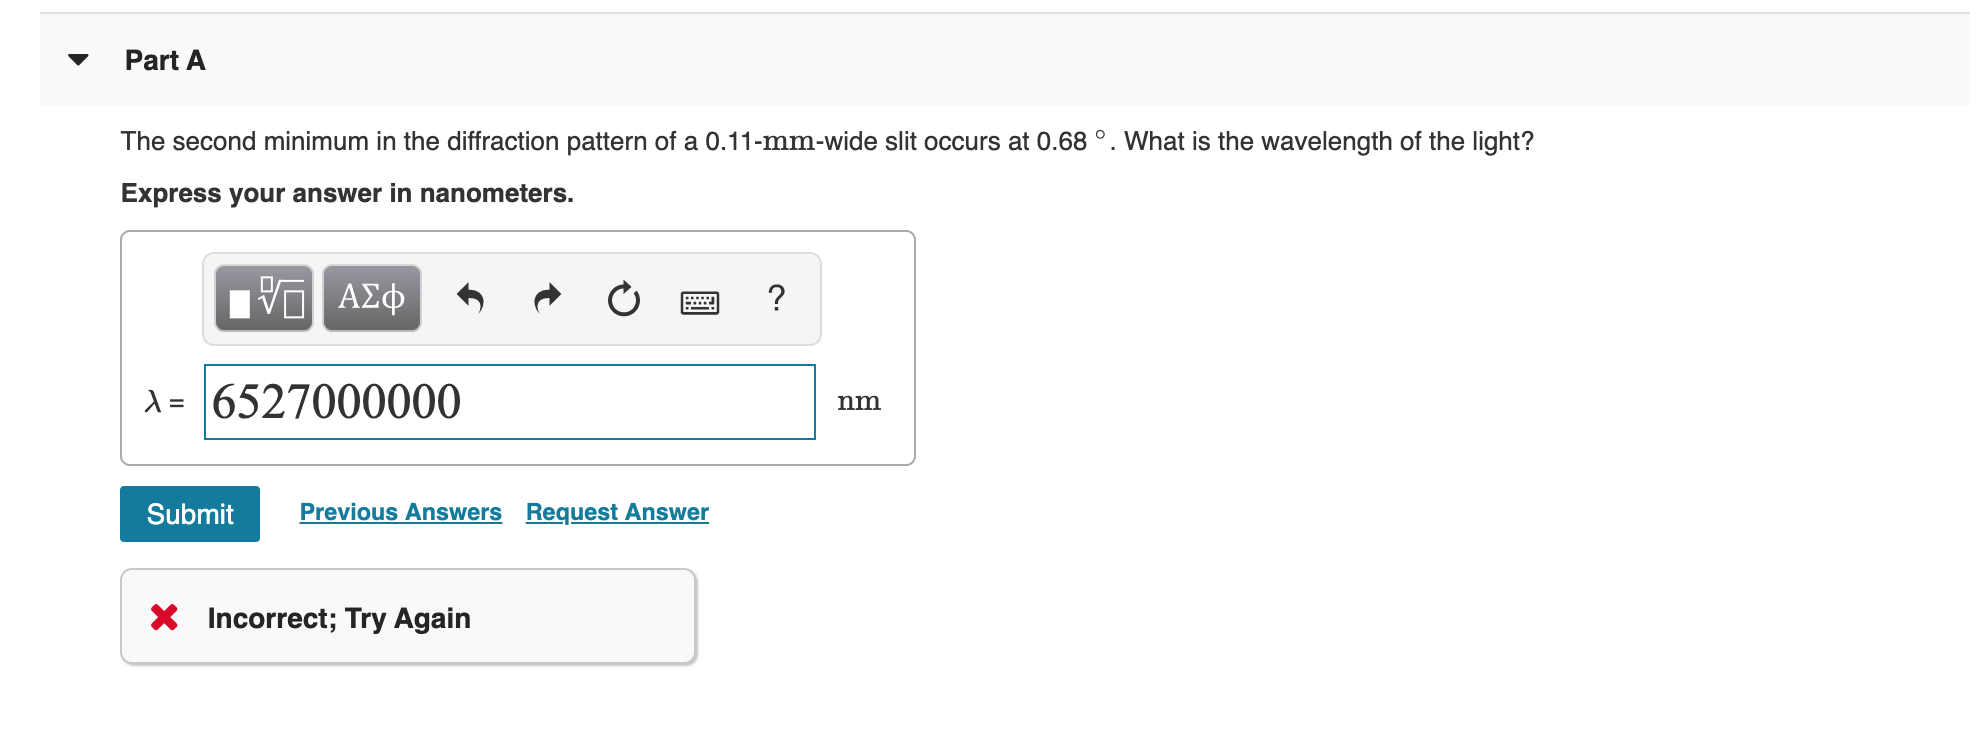Click the question mark help icon
Viewport: 1982px width, 736px height.
coord(777,297)
